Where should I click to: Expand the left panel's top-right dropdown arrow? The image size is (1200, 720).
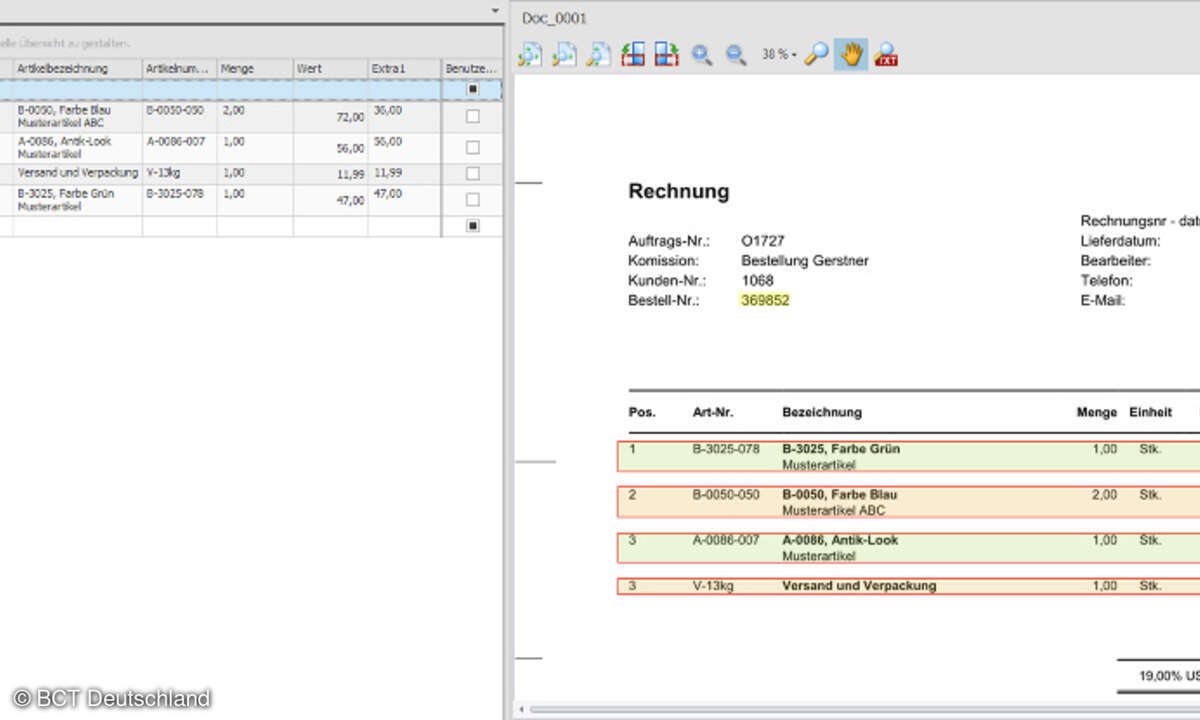pyautogui.click(x=496, y=10)
